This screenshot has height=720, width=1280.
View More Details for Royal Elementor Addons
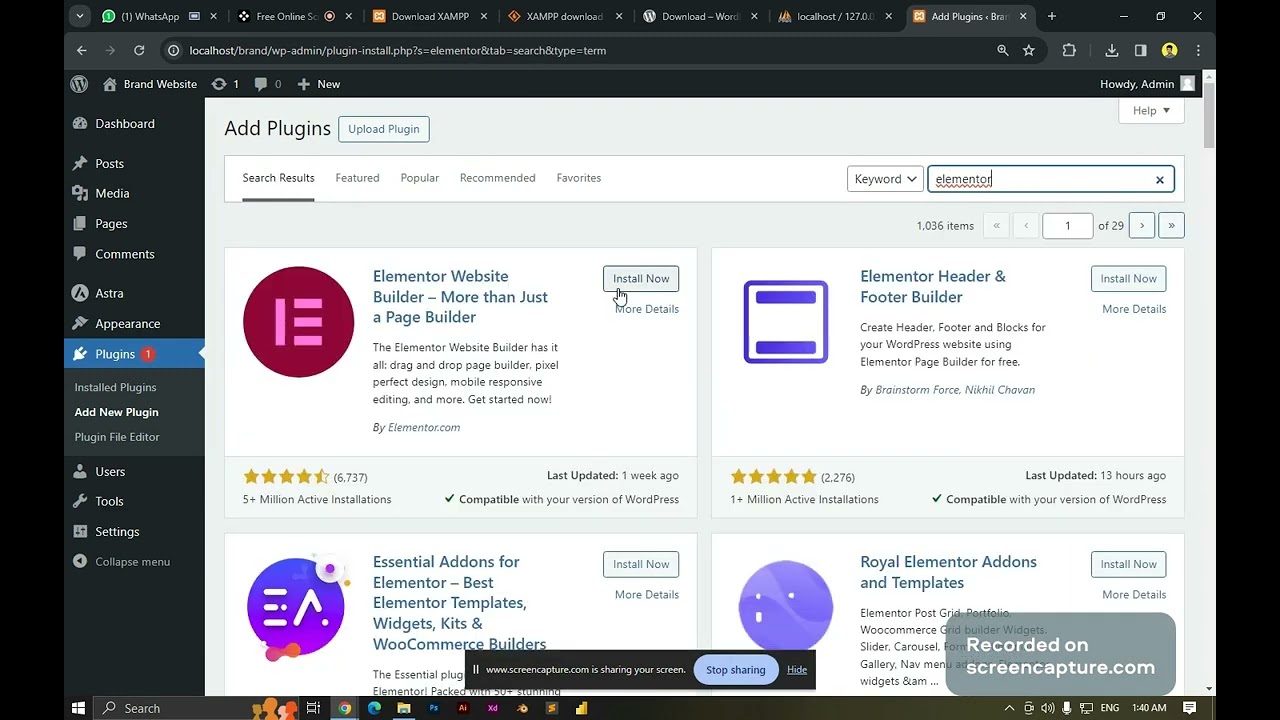click(1134, 595)
